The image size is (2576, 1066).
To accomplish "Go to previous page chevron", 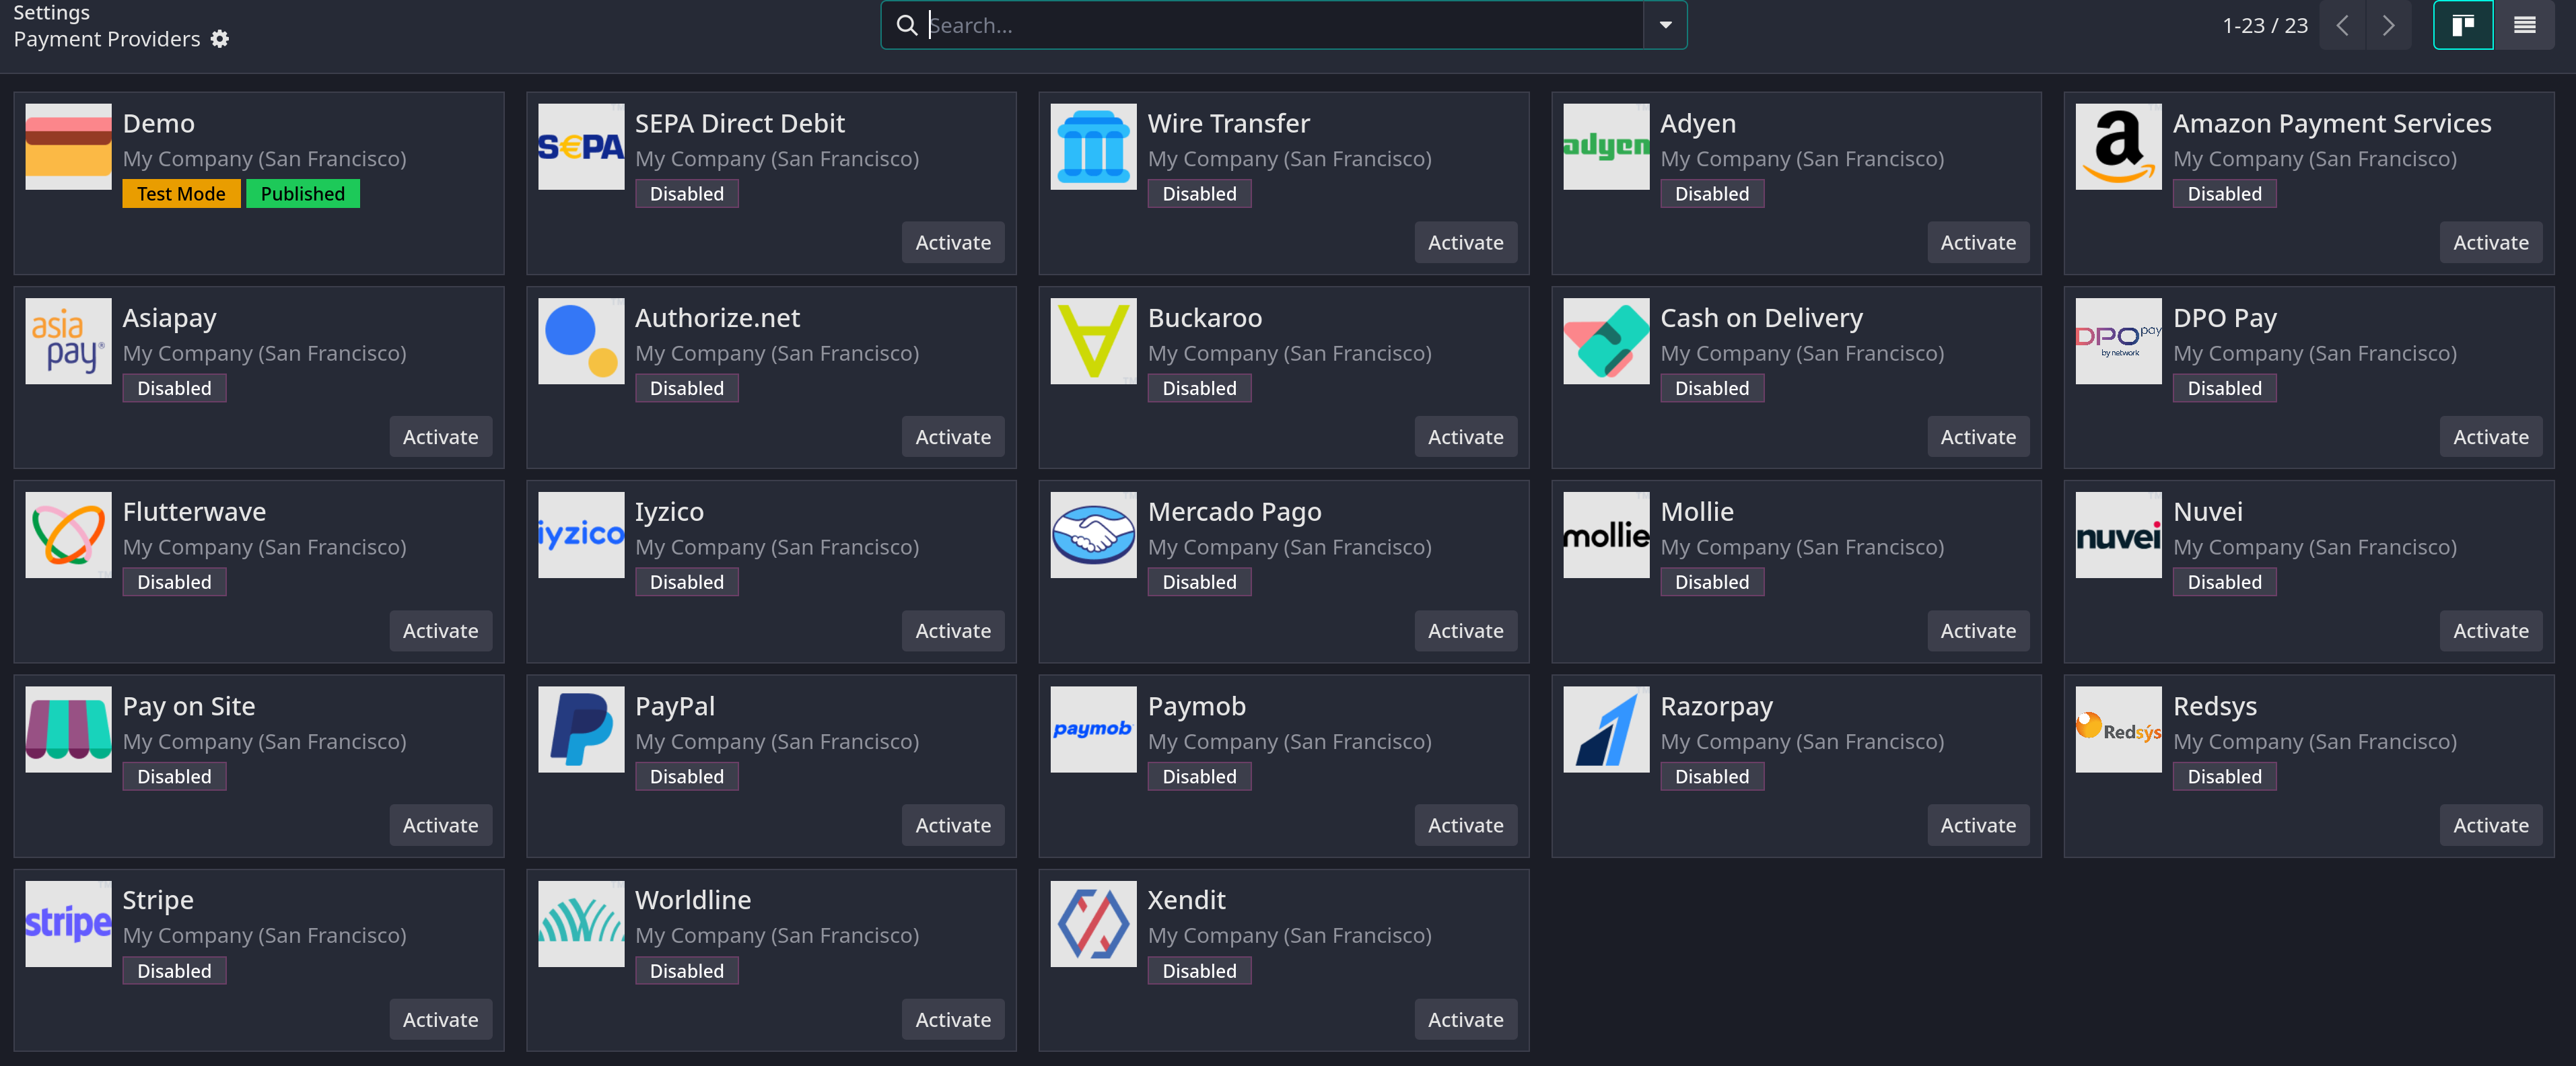I will tap(2342, 25).
